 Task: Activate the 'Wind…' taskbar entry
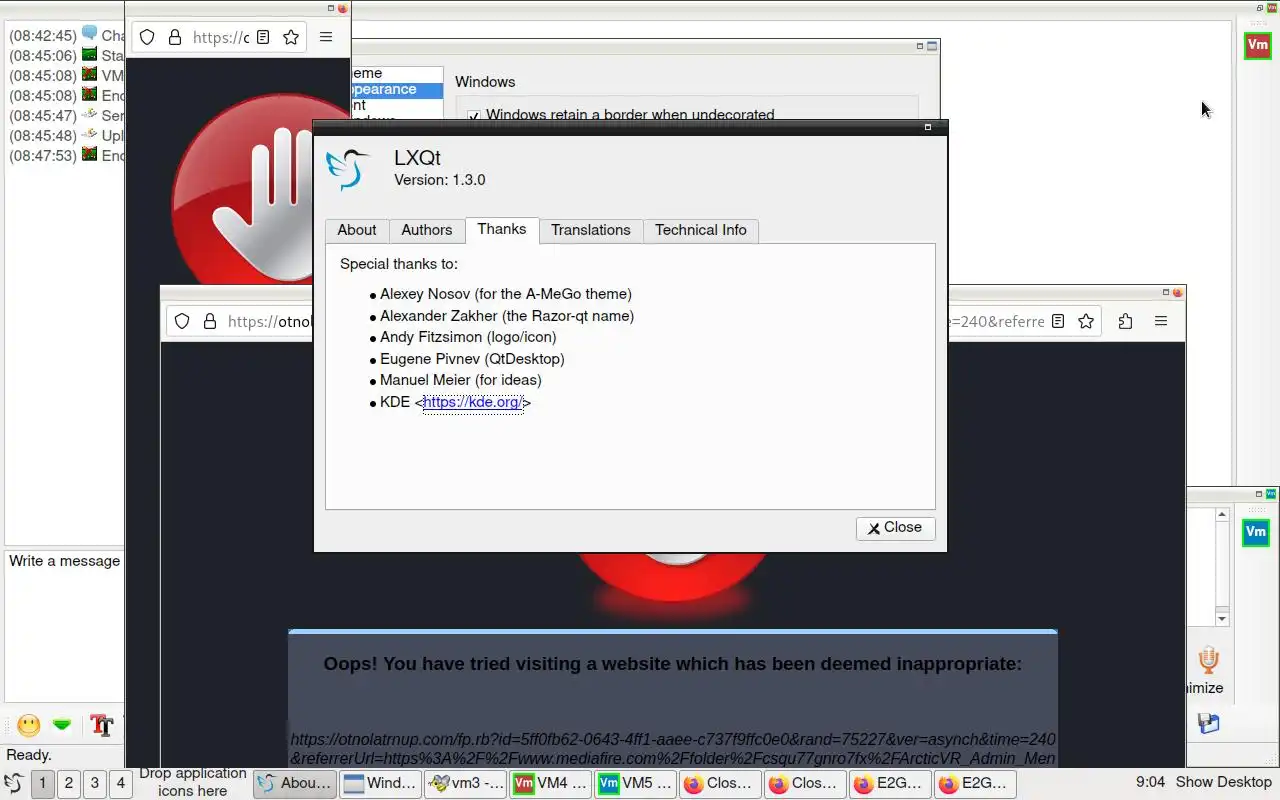click(380, 783)
